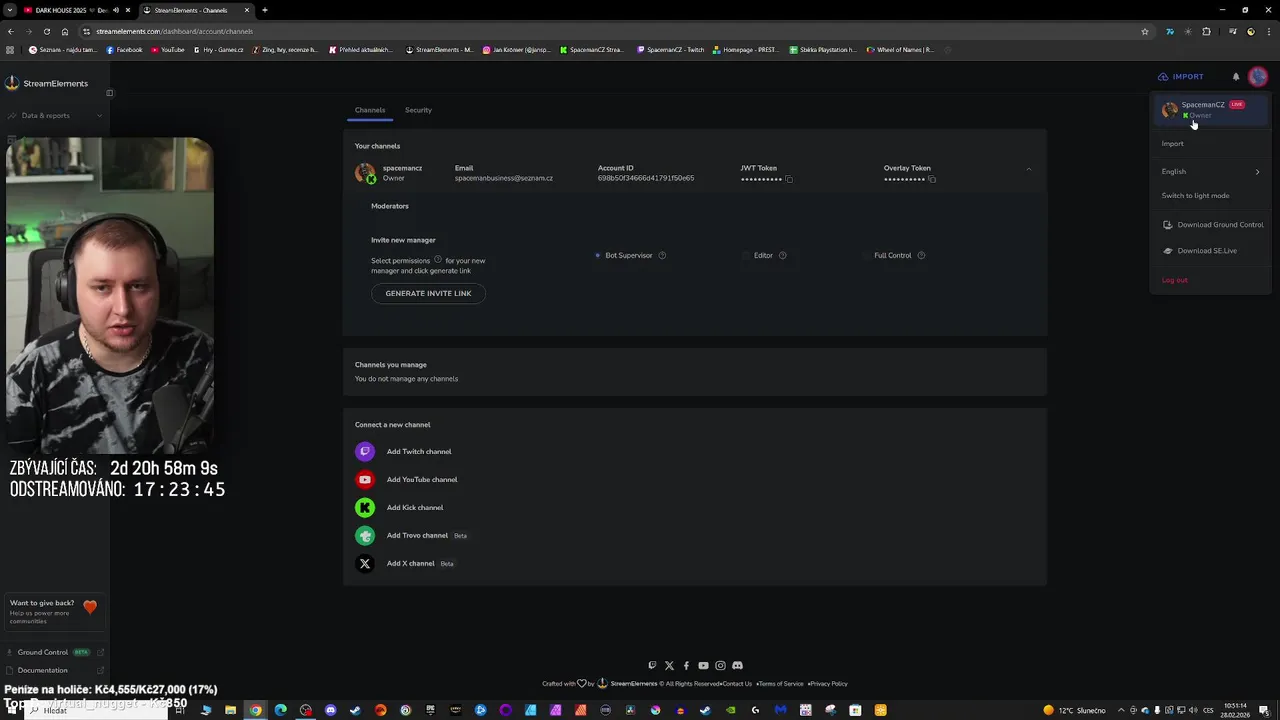This screenshot has height=720, width=1280.
Task: Expand Data & reports sidebar section
Action: click(55, 115)
